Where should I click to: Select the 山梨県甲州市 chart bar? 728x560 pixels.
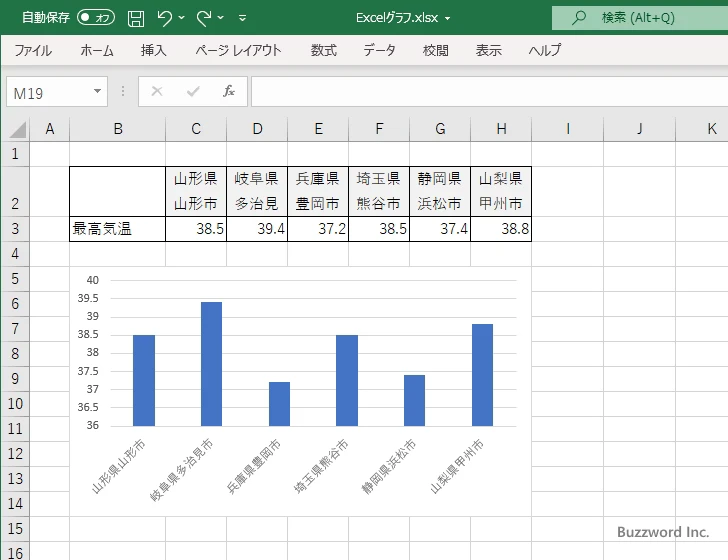(x=482, y=375)
